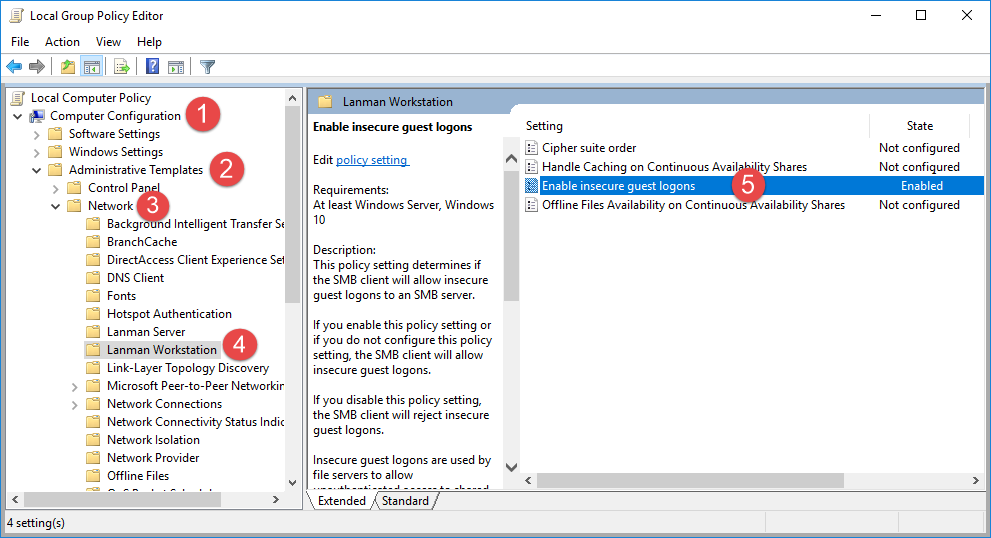The height and width of the screenshot is (538, 991).
Task: Expand the Control Panel node
Action: coord(56,188)
